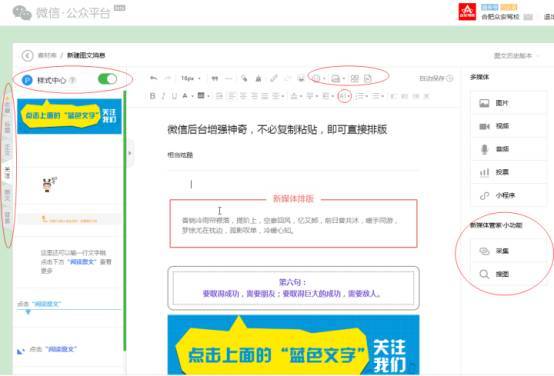
Task: Insert an image via 图片
Action: (509, 103)
